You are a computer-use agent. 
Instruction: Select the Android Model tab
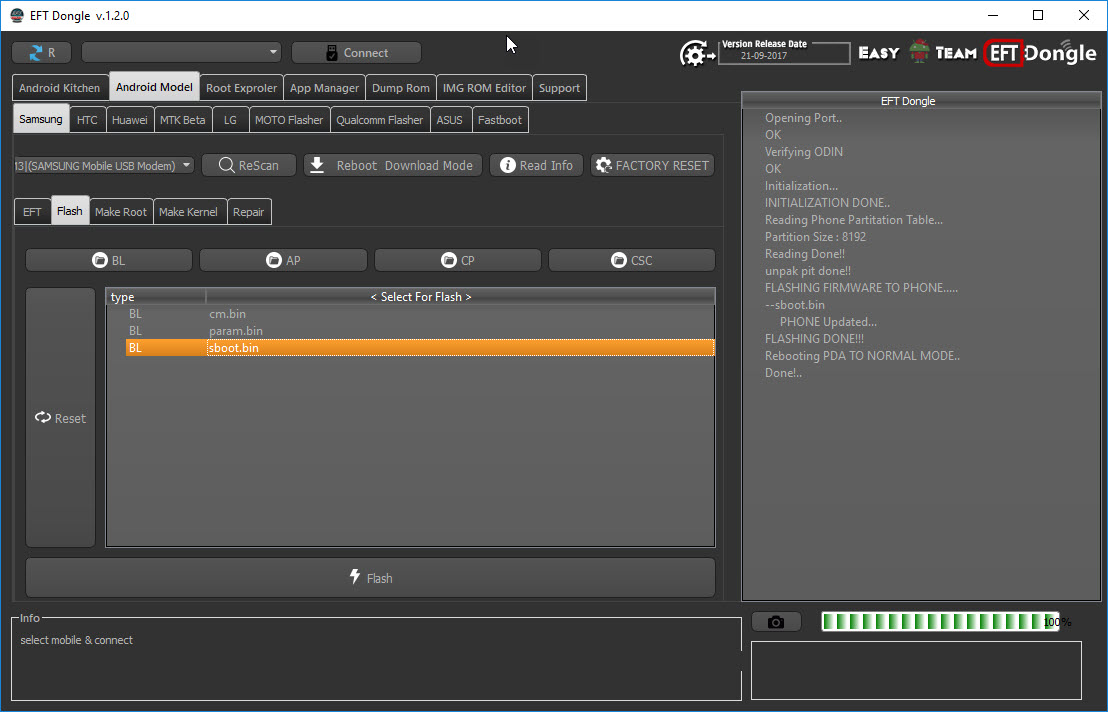154,87
